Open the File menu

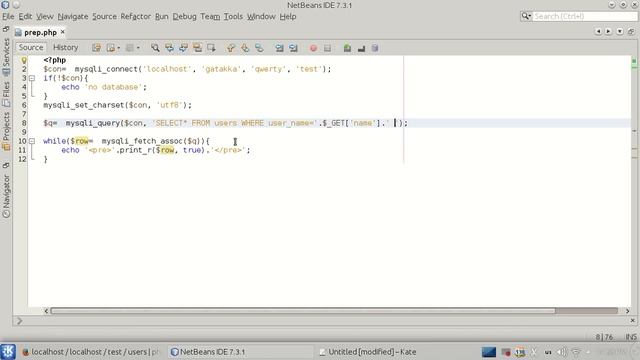8,16
